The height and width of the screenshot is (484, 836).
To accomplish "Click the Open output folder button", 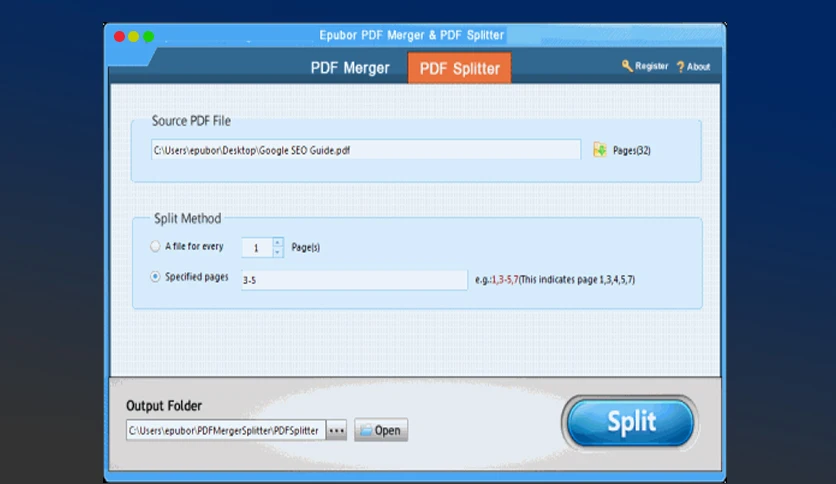I will pyautogui.click(x=381, y=430).
